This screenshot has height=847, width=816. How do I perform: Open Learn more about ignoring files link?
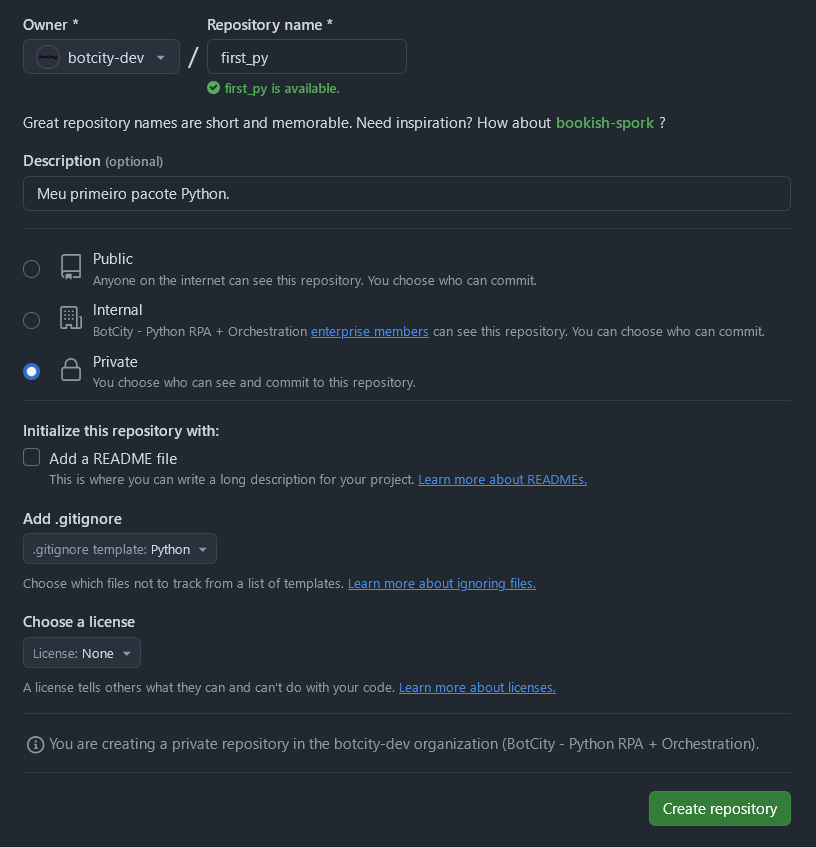[441, 584]
